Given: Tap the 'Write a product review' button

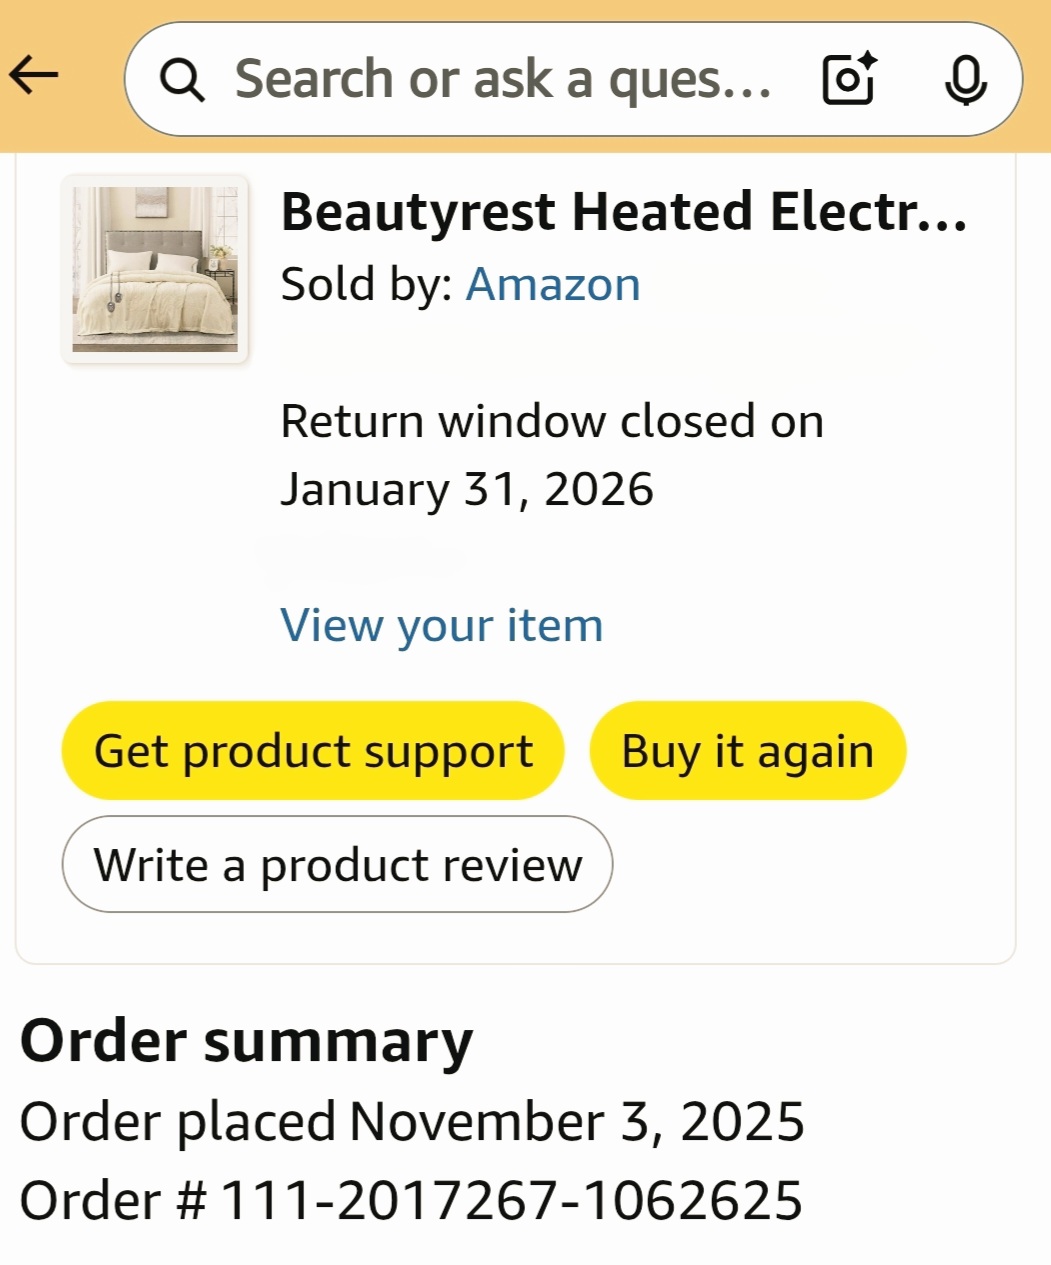Looking at the screenshot, I should pyautogui.click(x=337, y=864).
